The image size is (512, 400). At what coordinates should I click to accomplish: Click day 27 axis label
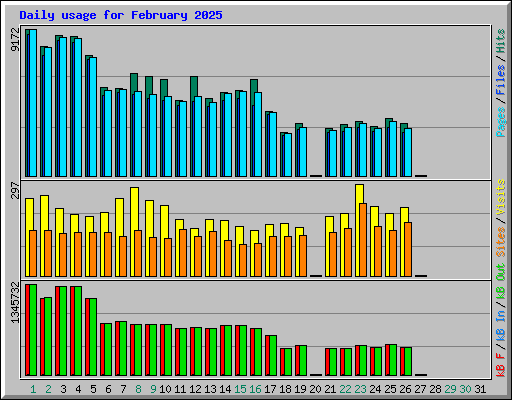pos(420,389)
